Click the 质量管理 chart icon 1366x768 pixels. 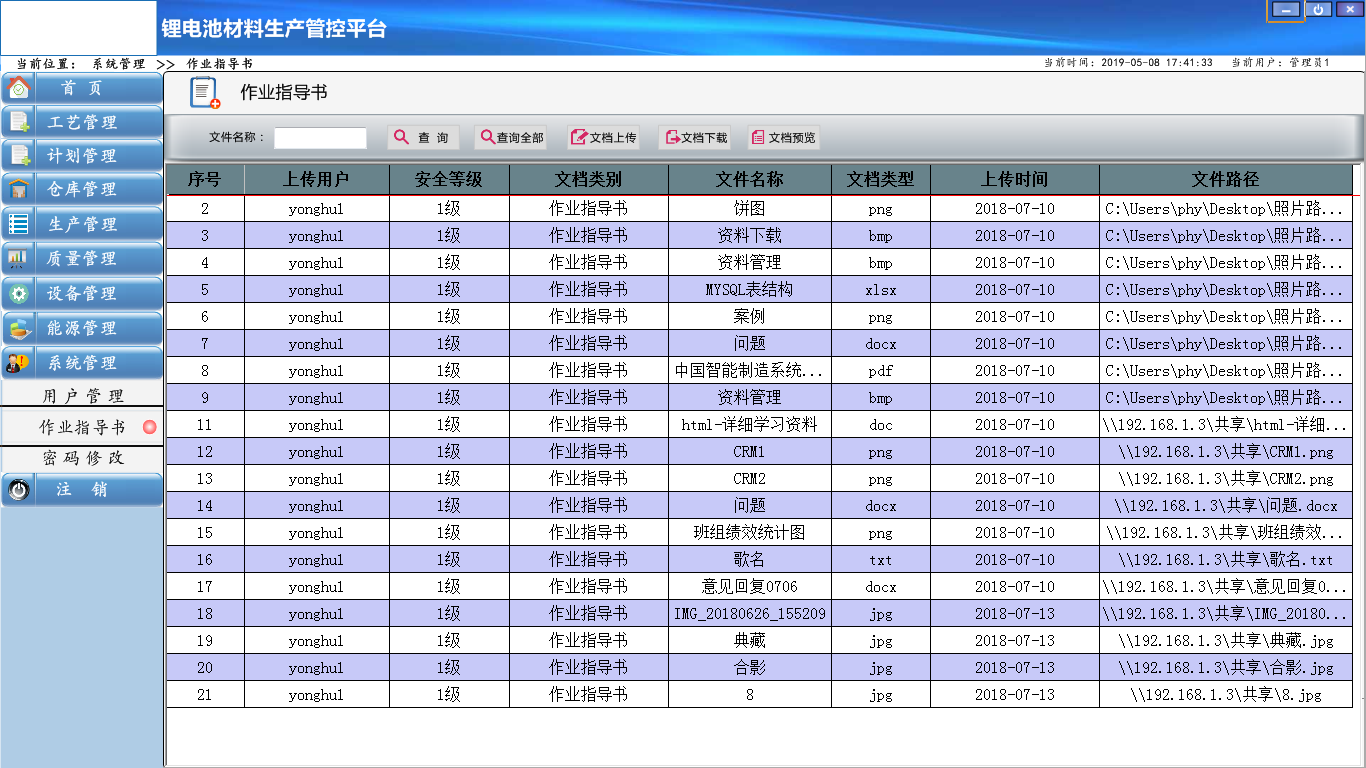tap(18, 258)
